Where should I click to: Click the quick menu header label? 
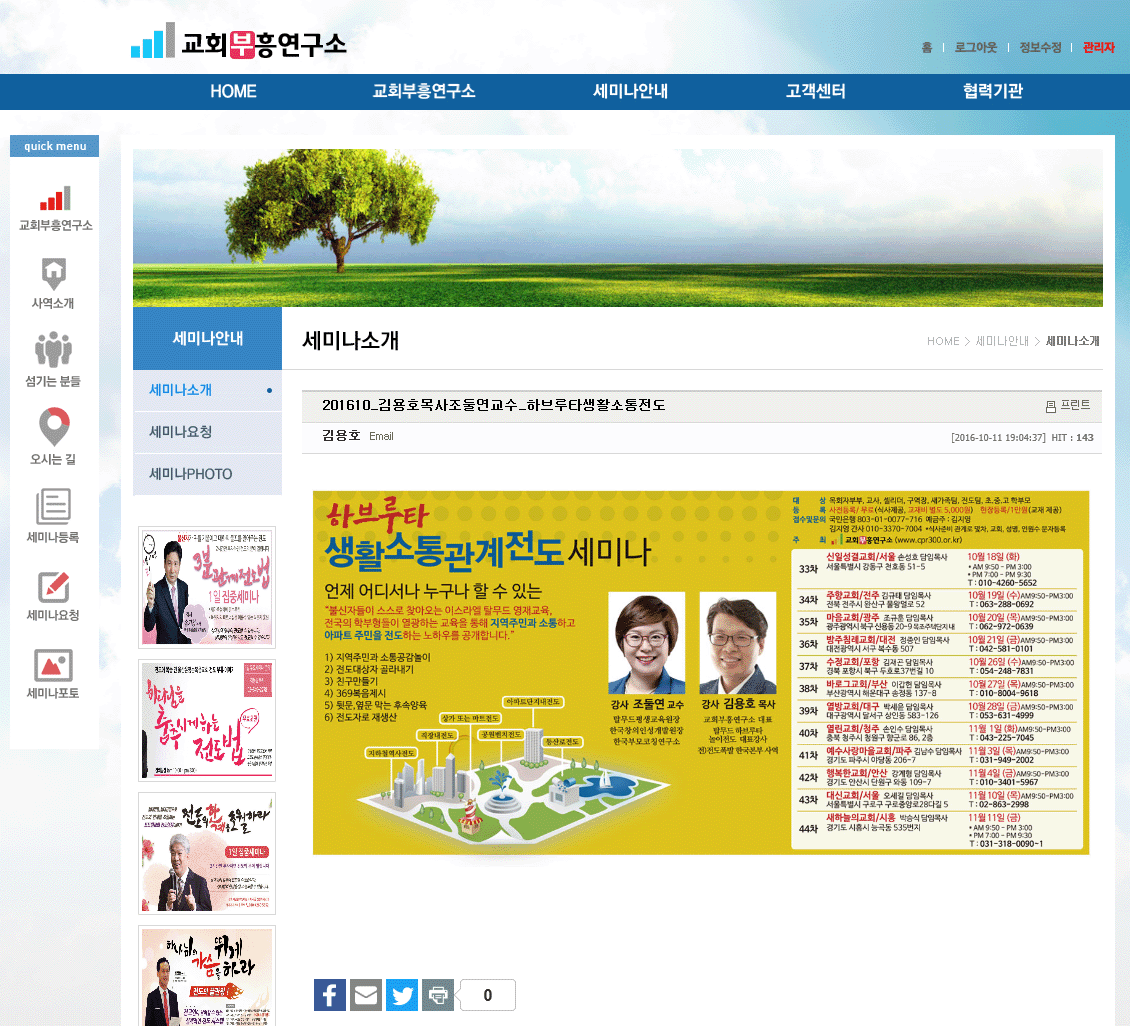tap(55, 146)
